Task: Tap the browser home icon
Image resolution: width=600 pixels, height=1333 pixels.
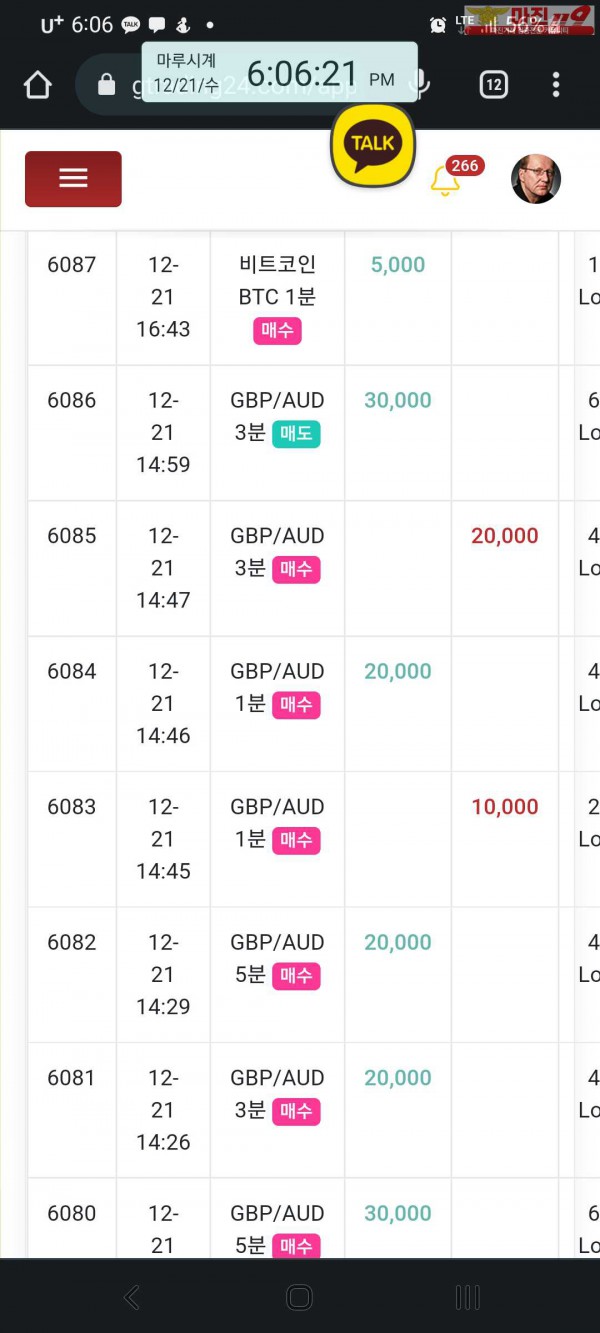Action: pos(37,86)
